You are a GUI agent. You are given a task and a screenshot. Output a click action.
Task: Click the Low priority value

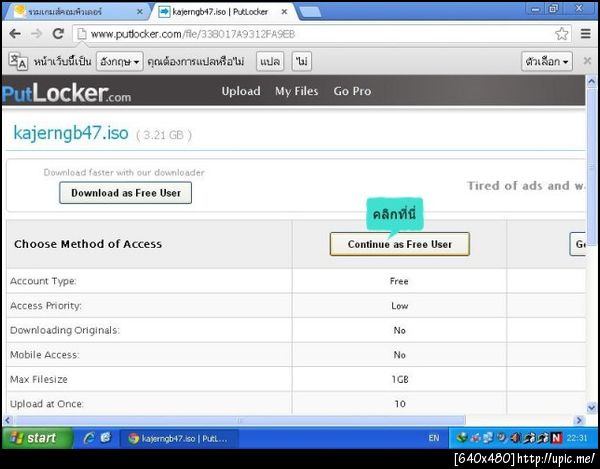coord(399,306)
